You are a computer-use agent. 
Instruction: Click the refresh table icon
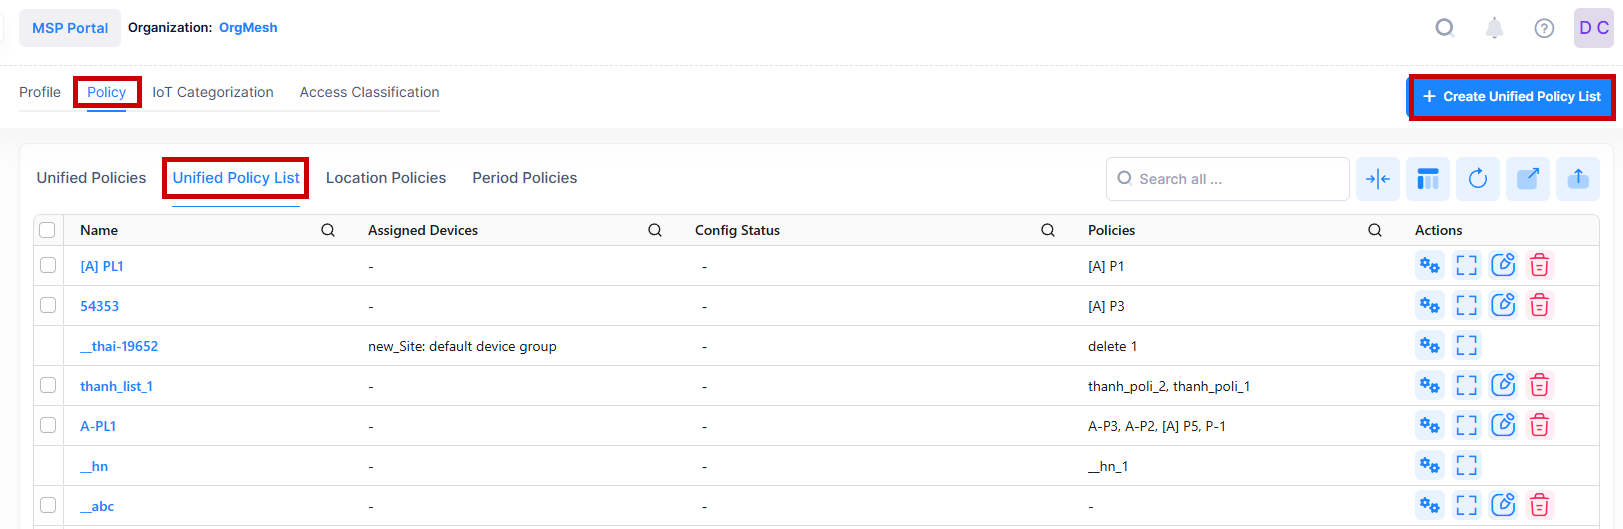[1477, 179]
